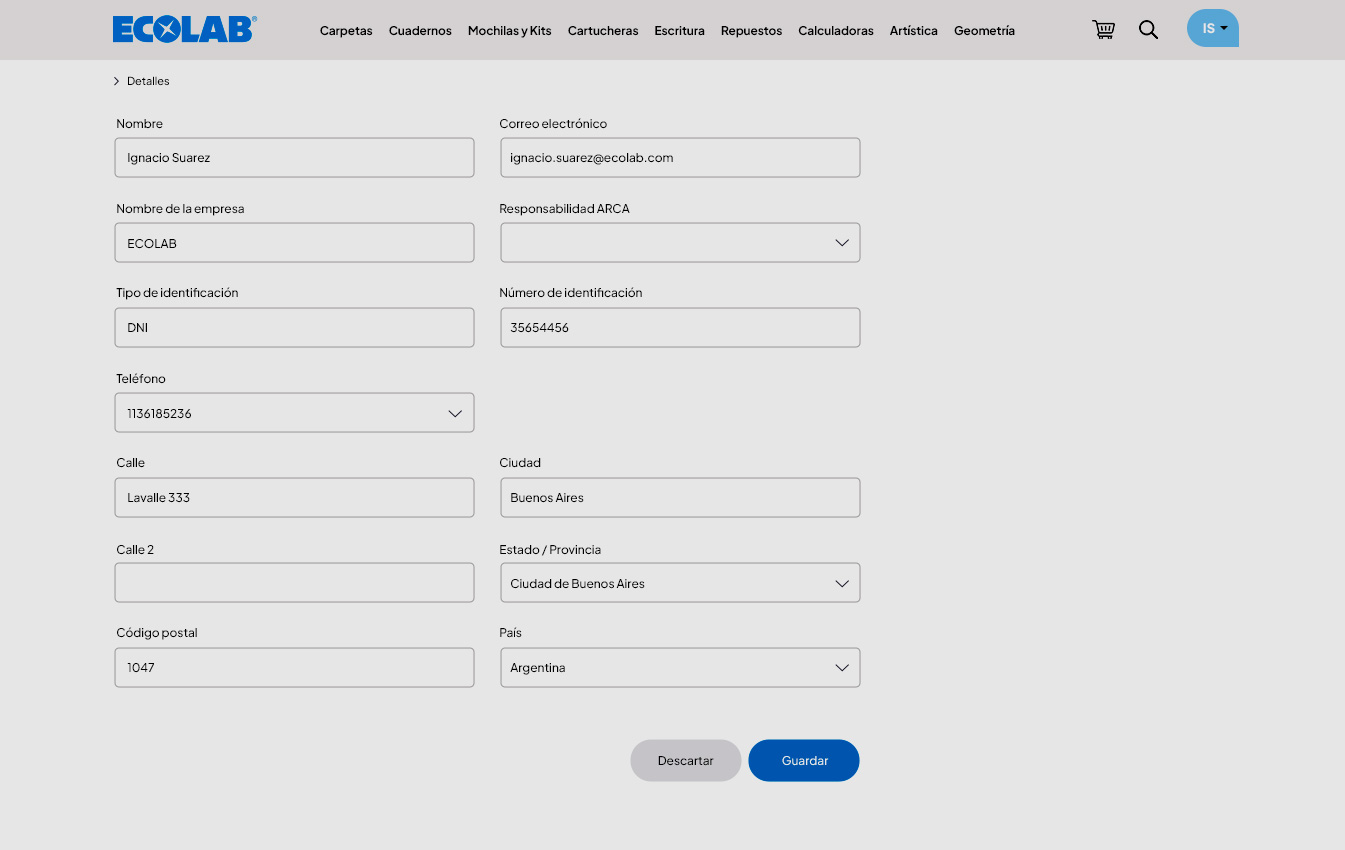Expand the Teléfono dropdown
Image resolution: width=1345 pixels, height=850 pixels.
click(294, 413)
